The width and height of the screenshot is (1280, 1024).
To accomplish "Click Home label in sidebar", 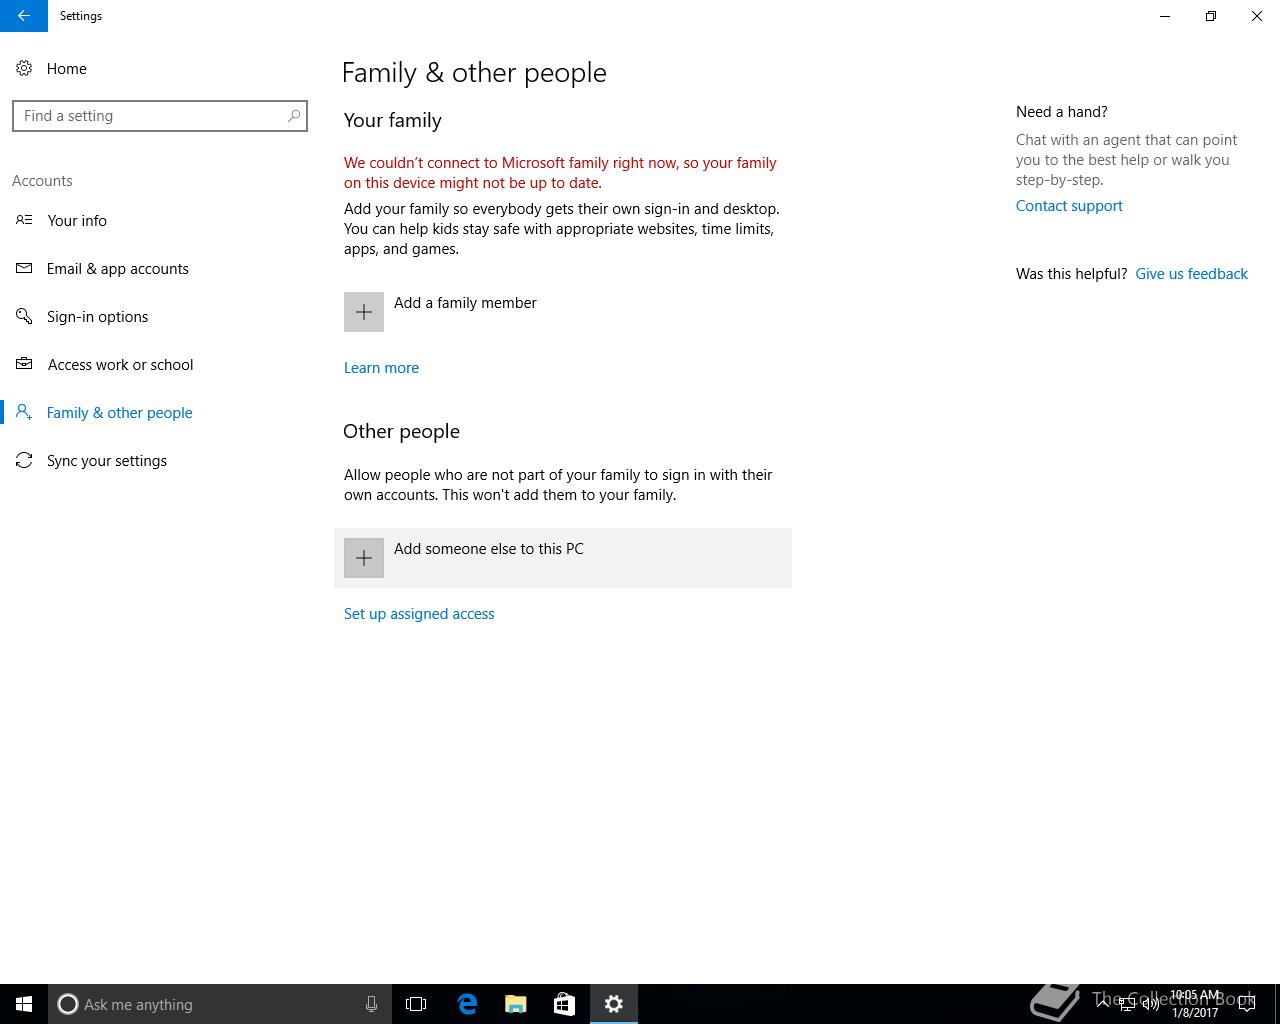I will pyautogui.click(x=66, y=69).
